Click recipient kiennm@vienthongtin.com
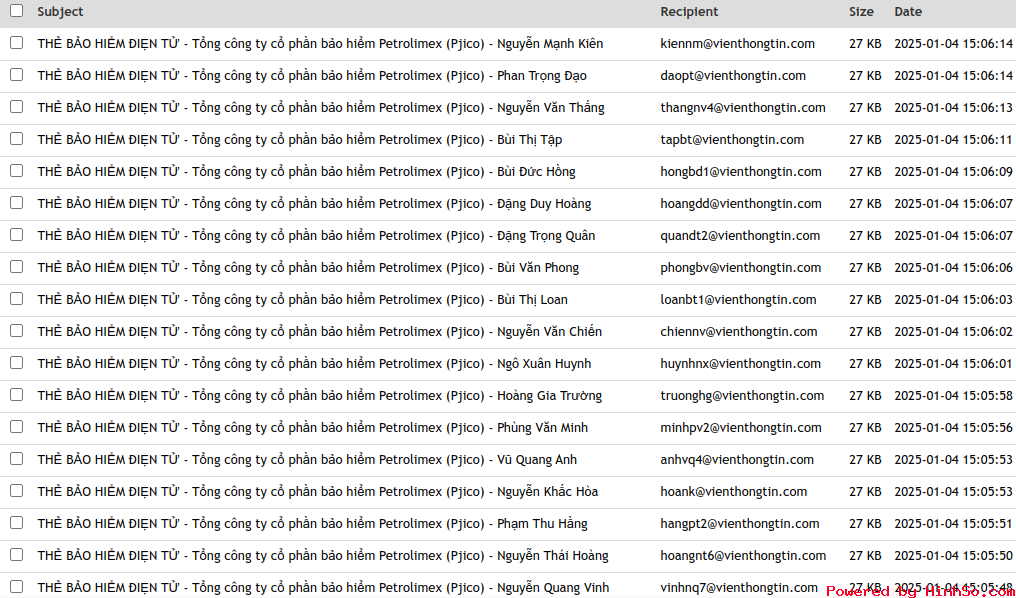1016x598 pixels. (x=737, y=44)
